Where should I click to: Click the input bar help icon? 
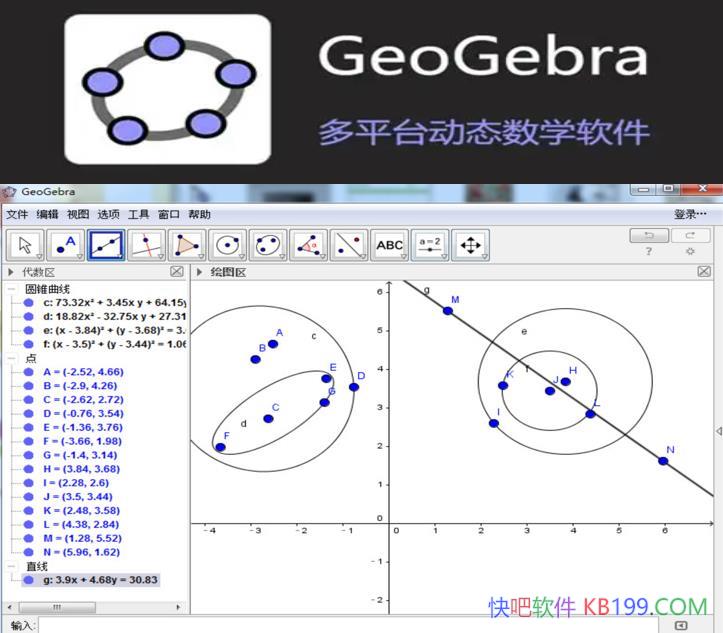point(681,626)
